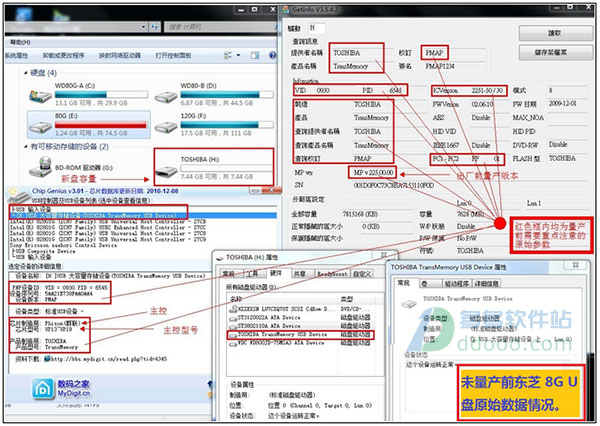Focus the 磁碟 drive letter field showing H

[x=316, y=28]
